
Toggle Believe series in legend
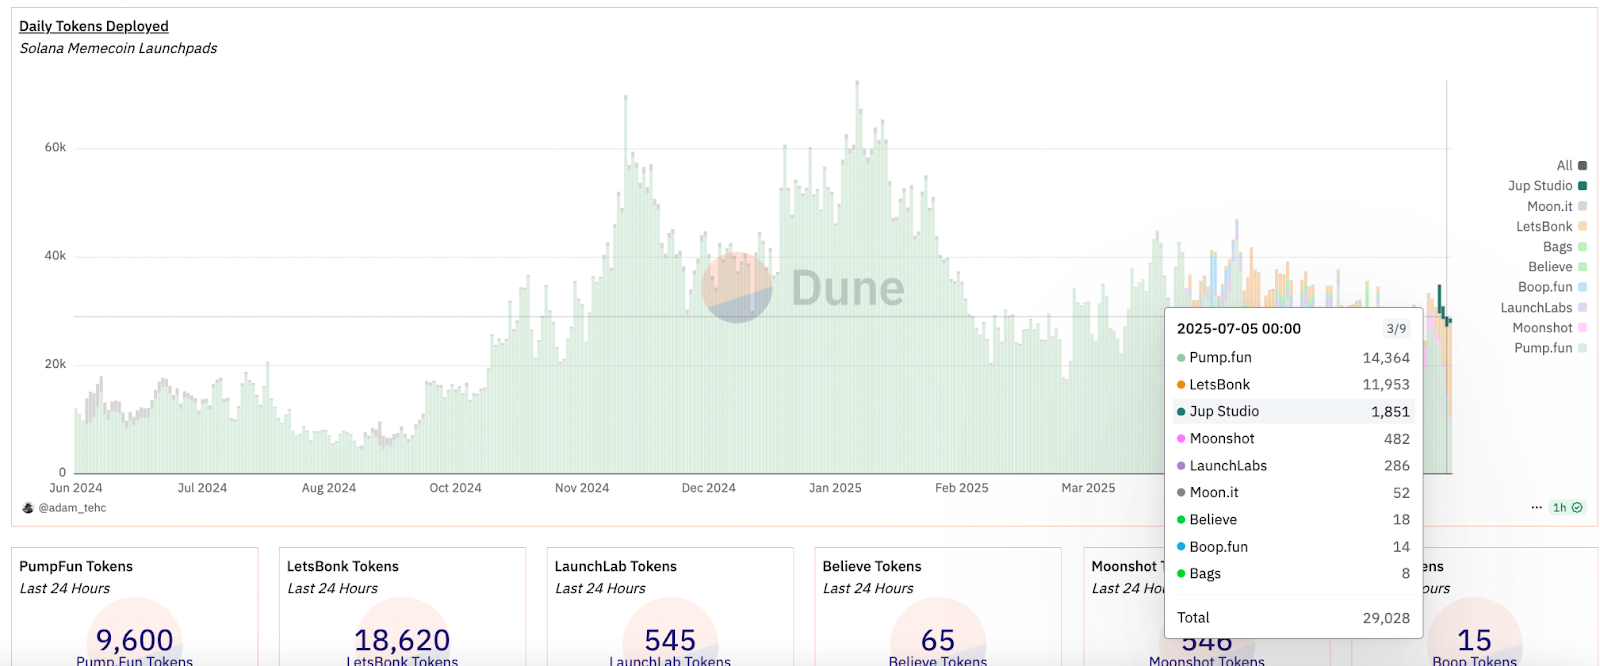click(x=1557, y=267)
